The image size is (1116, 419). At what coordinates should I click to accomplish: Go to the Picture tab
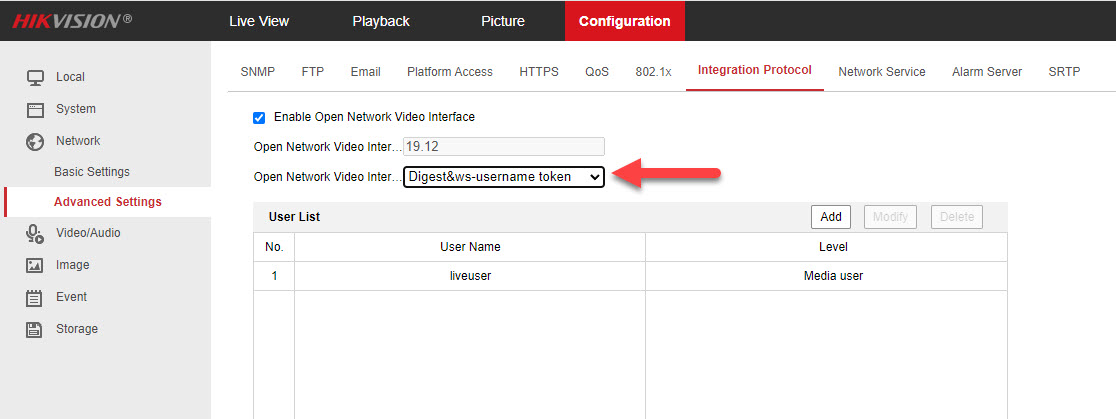502,21
